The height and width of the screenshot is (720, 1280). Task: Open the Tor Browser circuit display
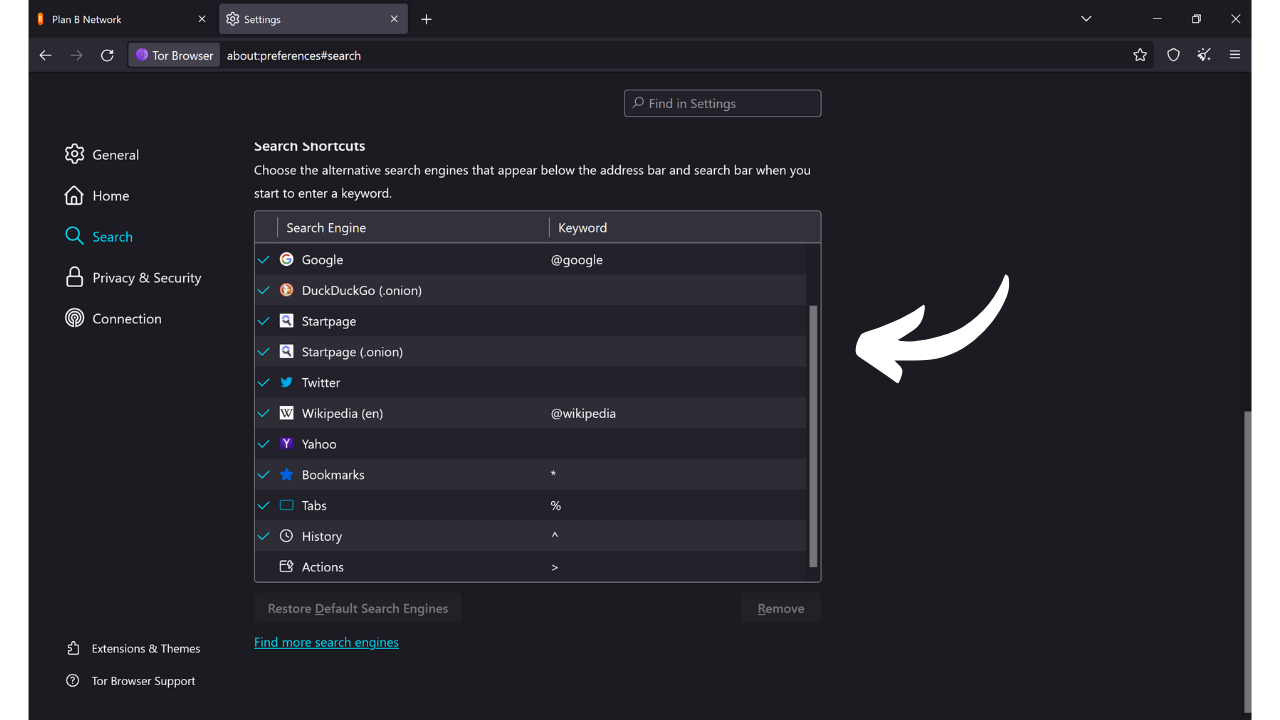(x=173, y=55)
